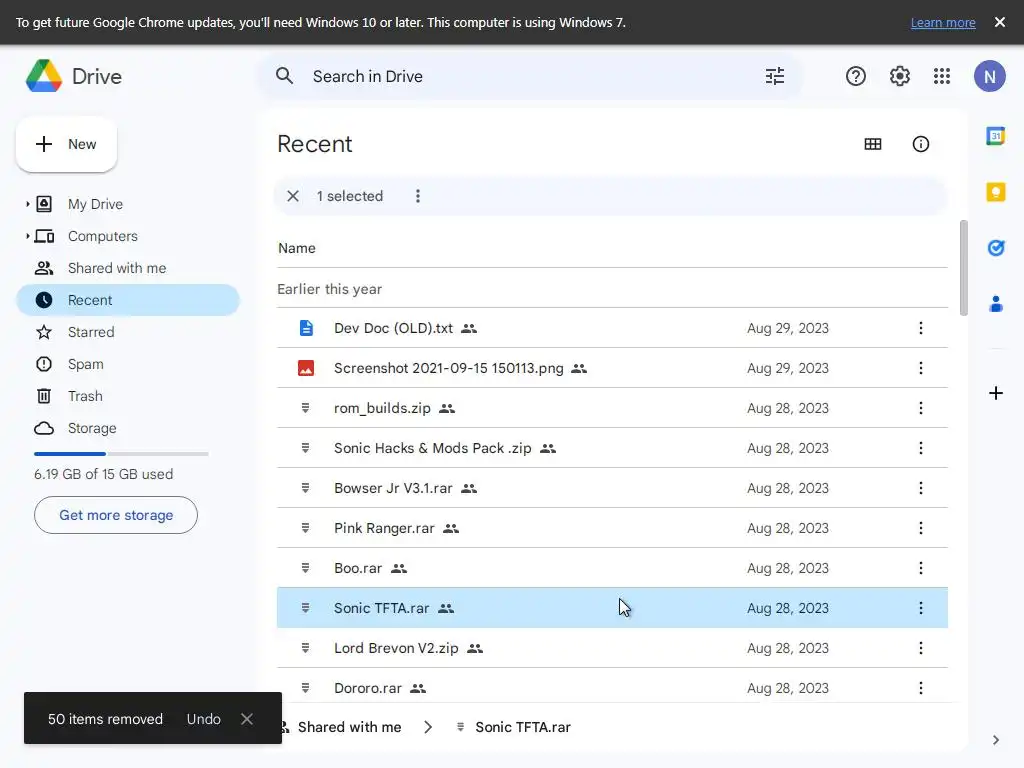This screenshot has height=768, width=1024.
Task: Open more actions for selected item
Action: click(x=417, y=196)
